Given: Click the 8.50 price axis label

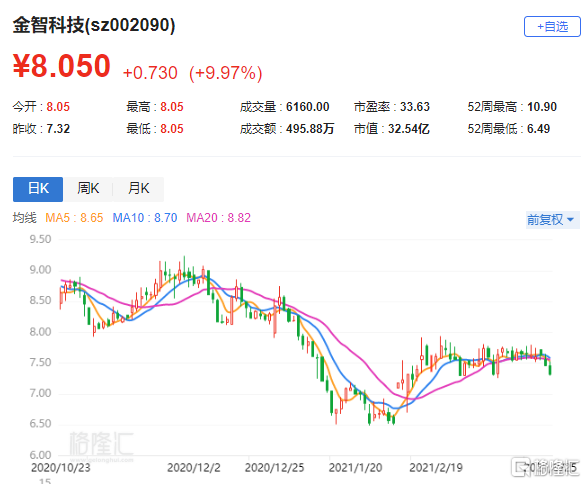Looking at the screenshot, I should (40, 300).
